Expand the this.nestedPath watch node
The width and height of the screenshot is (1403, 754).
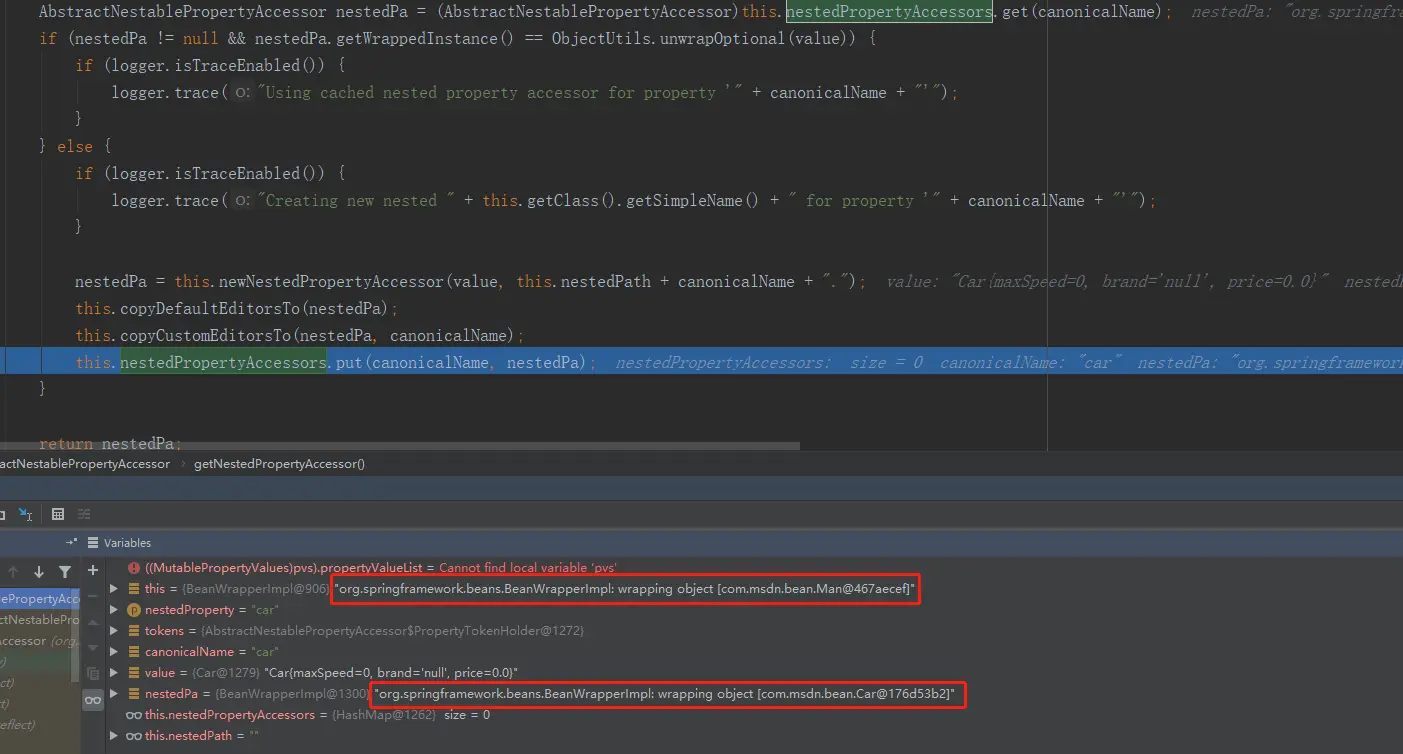(x=114, y=736)
